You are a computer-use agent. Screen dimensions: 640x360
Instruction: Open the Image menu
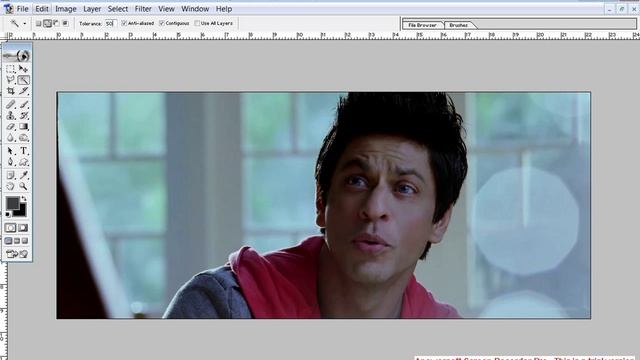click(66, 9)
